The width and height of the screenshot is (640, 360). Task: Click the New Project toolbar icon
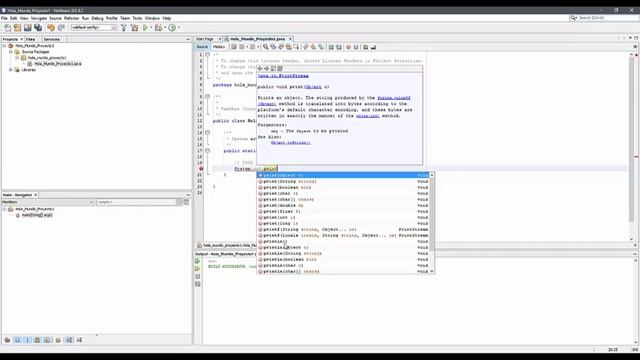[17, 28]
